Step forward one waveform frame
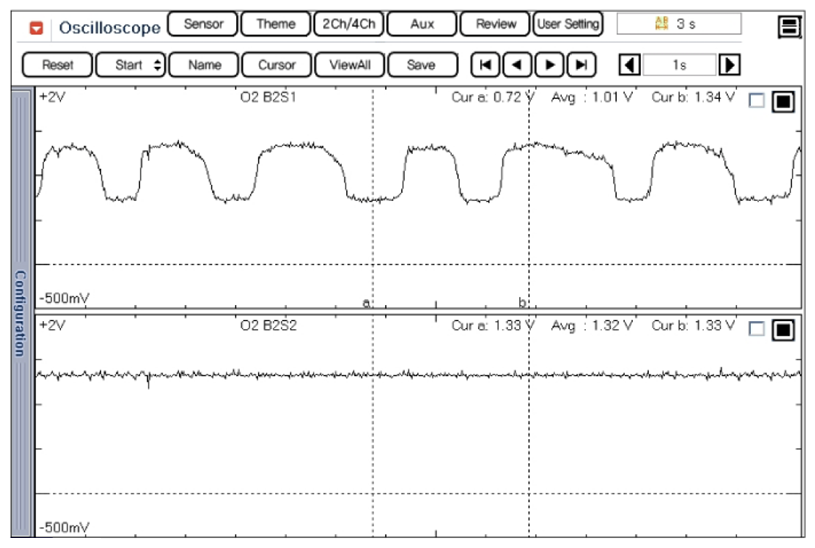The height and width of the screenshot is (548, 815). (x=549, y=65)
